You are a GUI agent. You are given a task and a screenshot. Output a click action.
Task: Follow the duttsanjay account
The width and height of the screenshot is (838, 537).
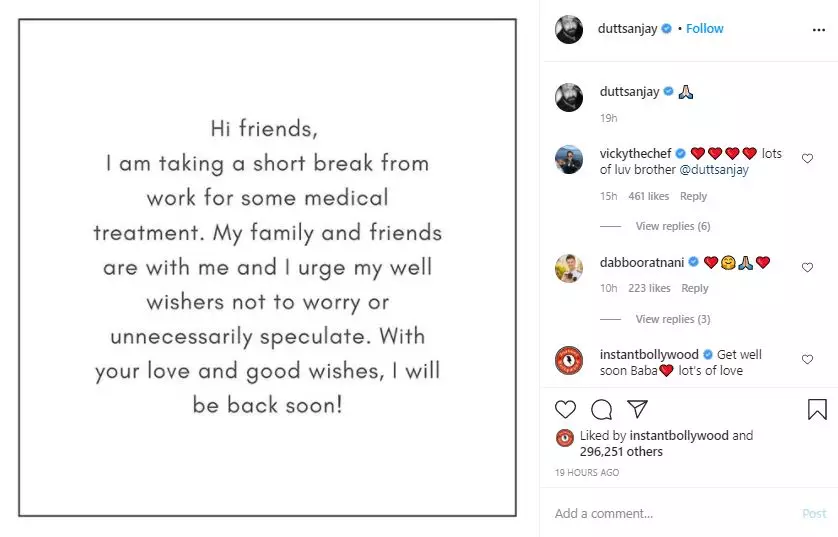point(704,29)
